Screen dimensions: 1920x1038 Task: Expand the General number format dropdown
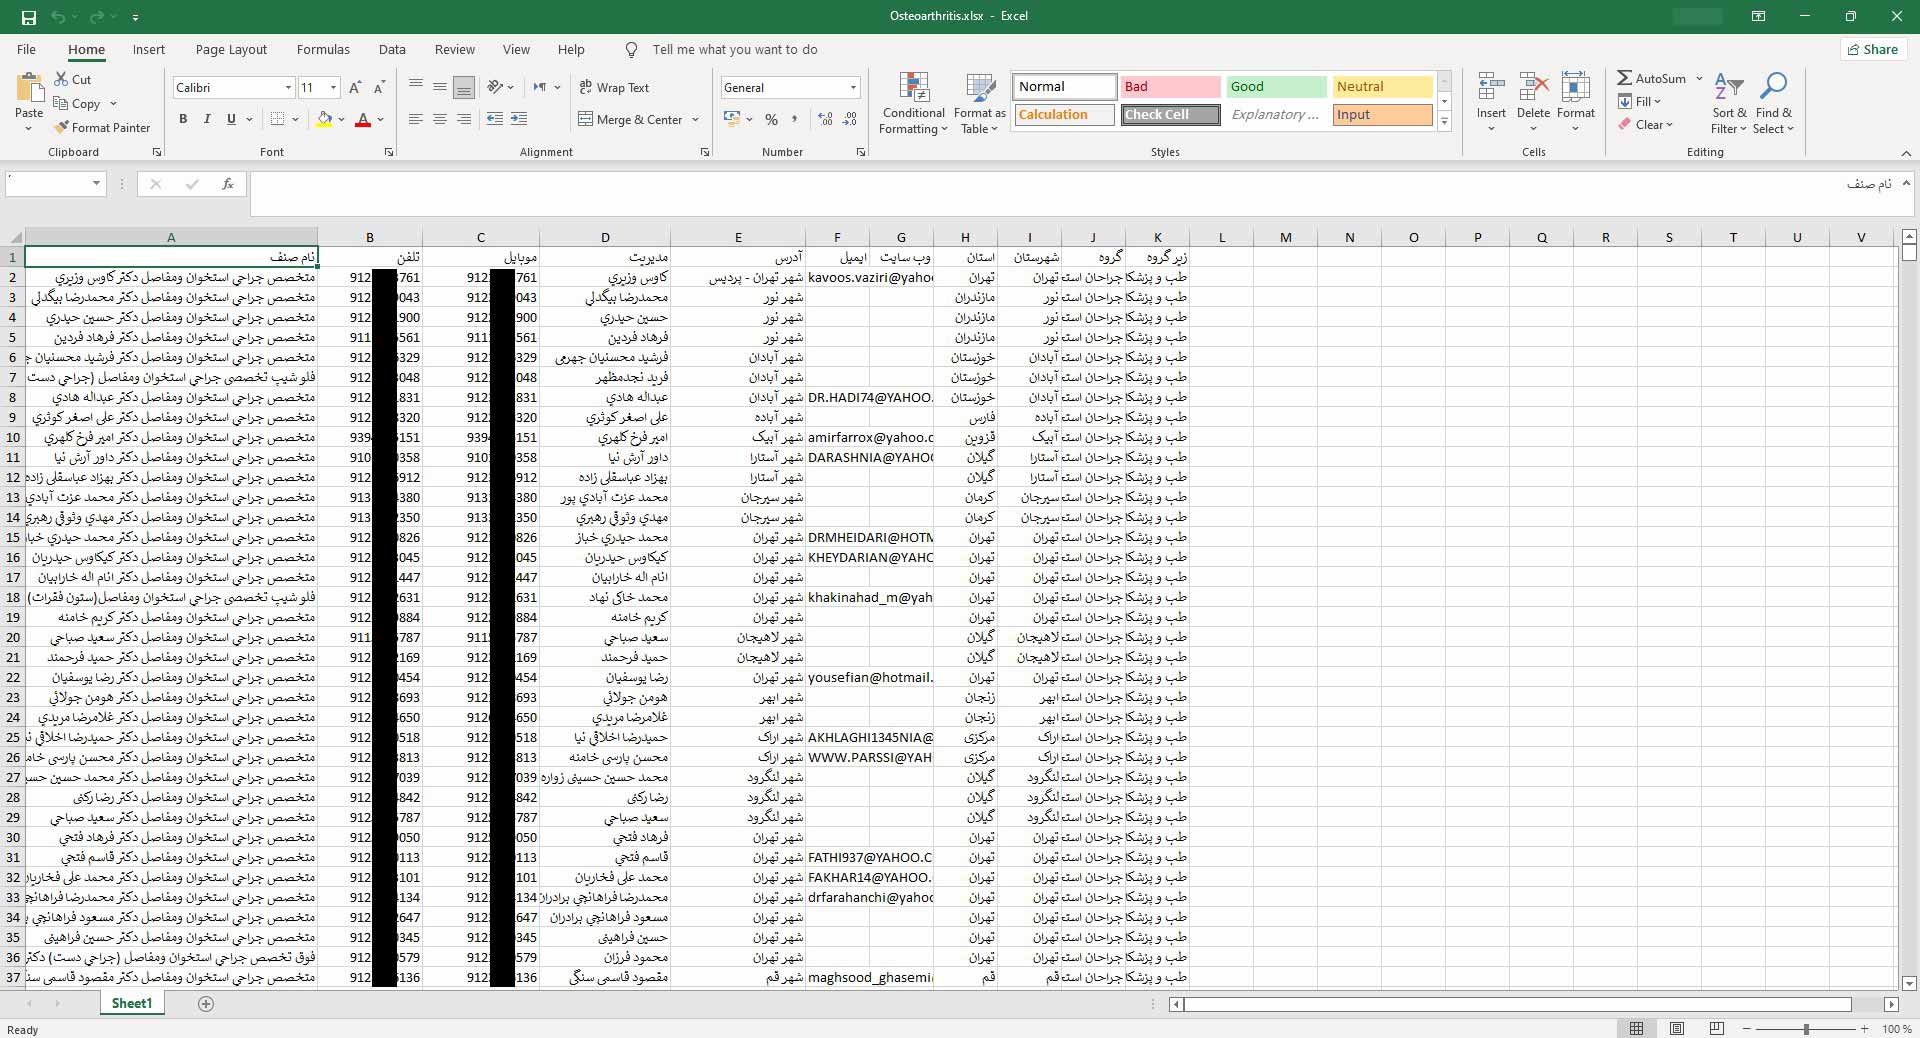(x=853, y=88)
